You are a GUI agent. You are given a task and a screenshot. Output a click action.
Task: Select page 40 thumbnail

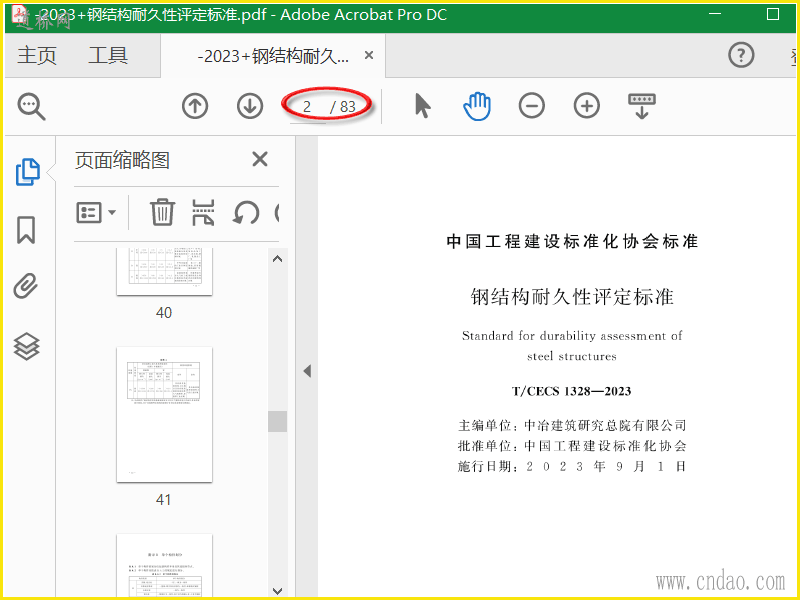coord(164,271)
